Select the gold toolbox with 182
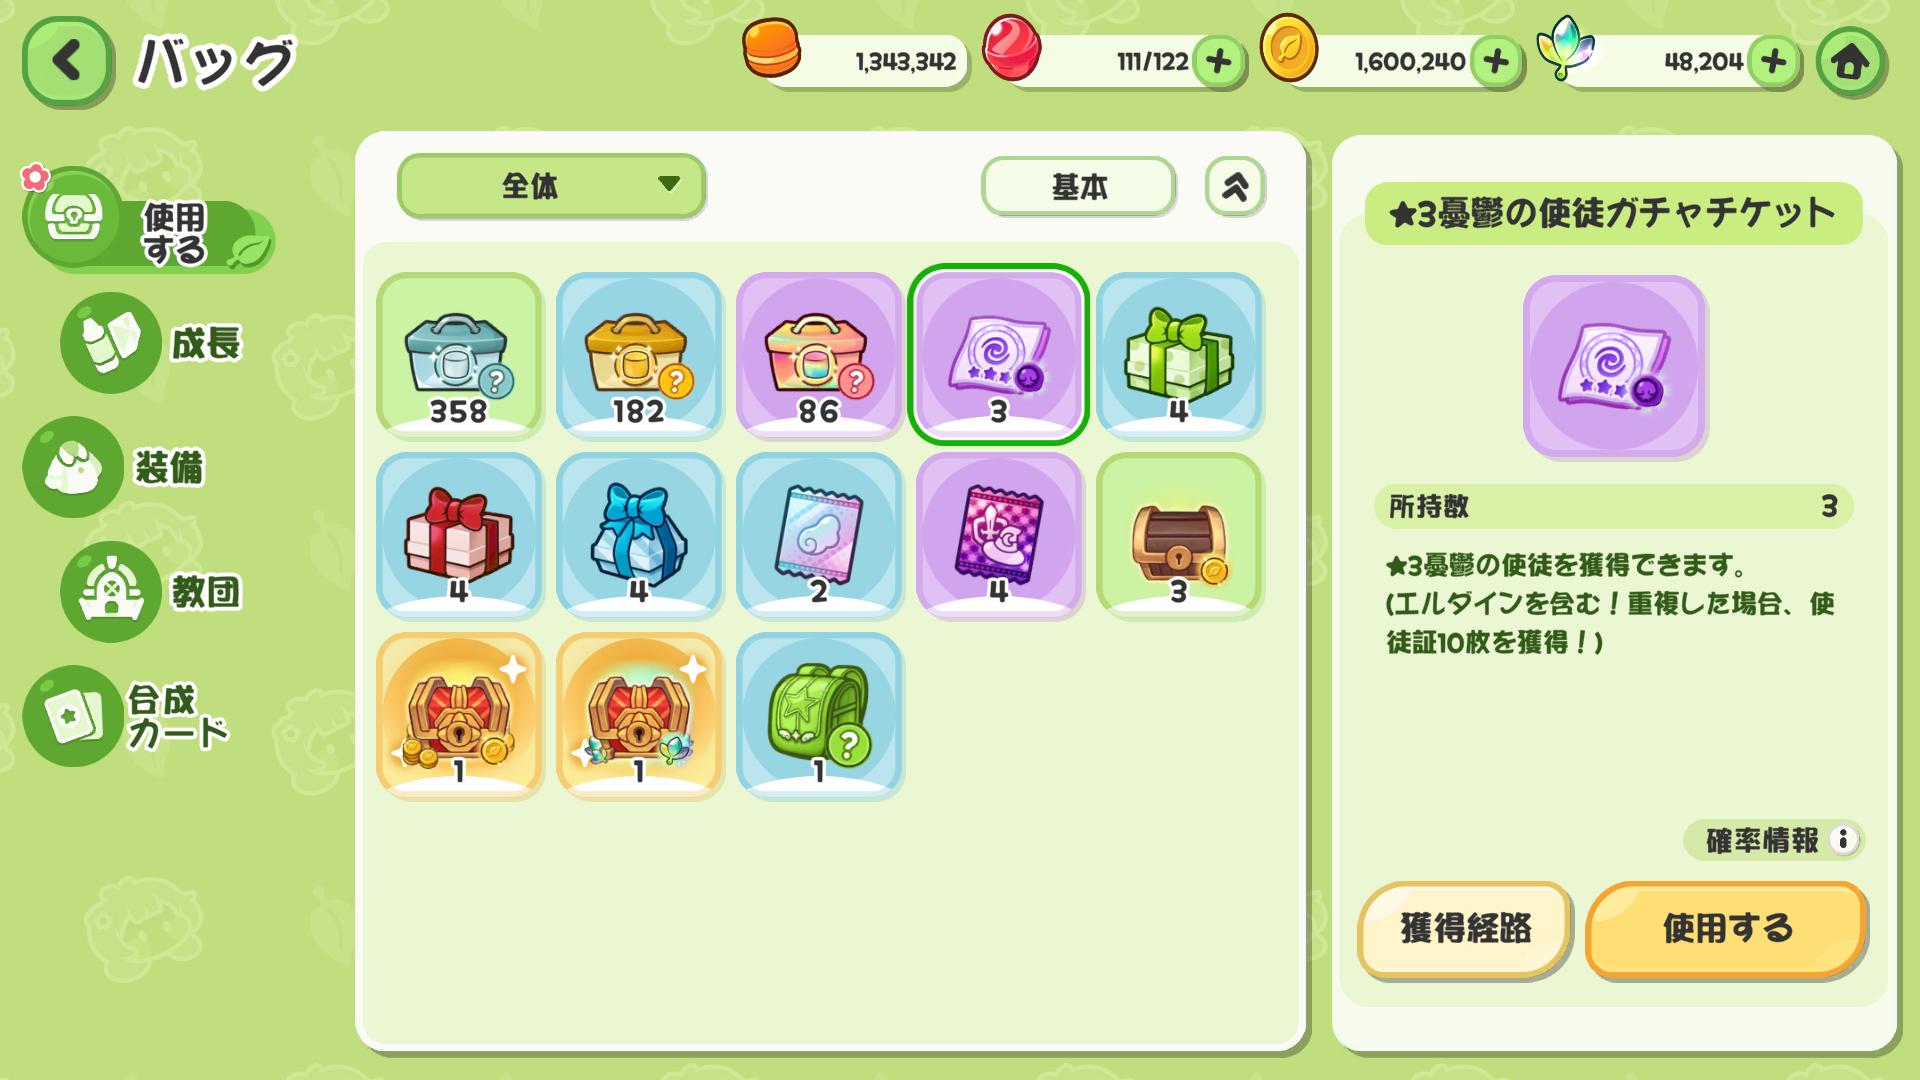This screenshot has width=1920, height=1080. tap(639, 356)
